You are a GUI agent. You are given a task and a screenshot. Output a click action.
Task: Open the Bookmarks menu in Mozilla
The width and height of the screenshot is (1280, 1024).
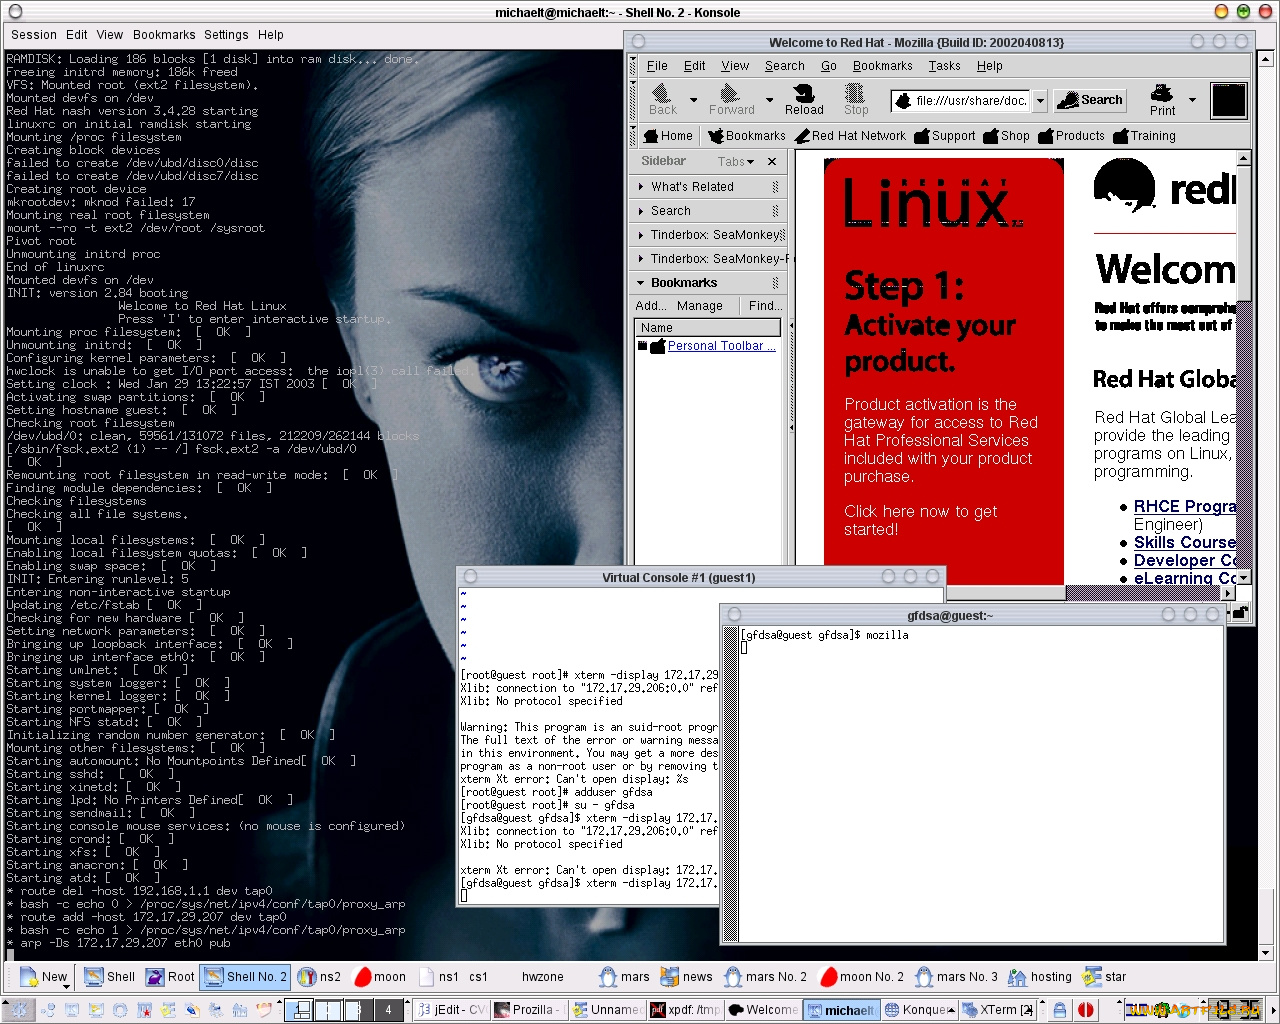tap(882, 65)
